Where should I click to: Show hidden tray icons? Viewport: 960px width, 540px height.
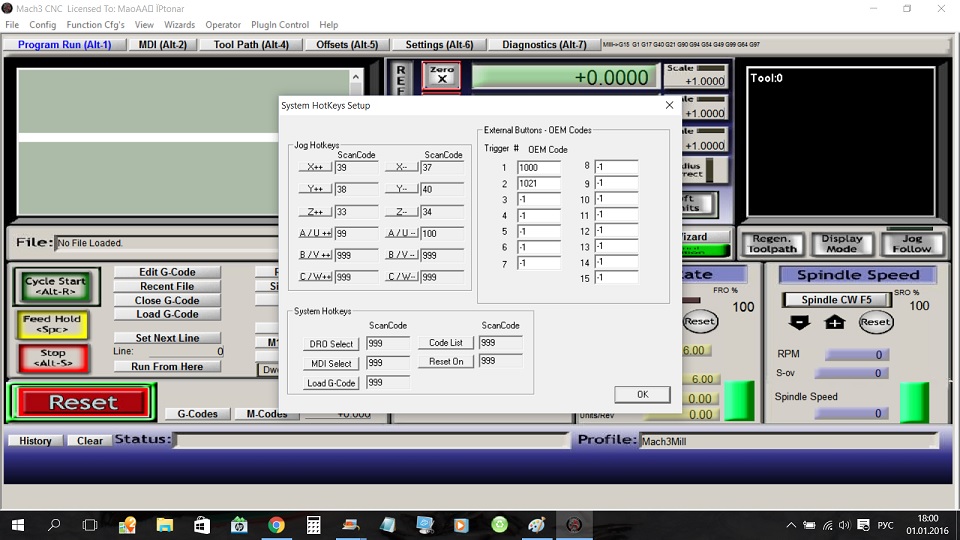click(x=791, y=525)
